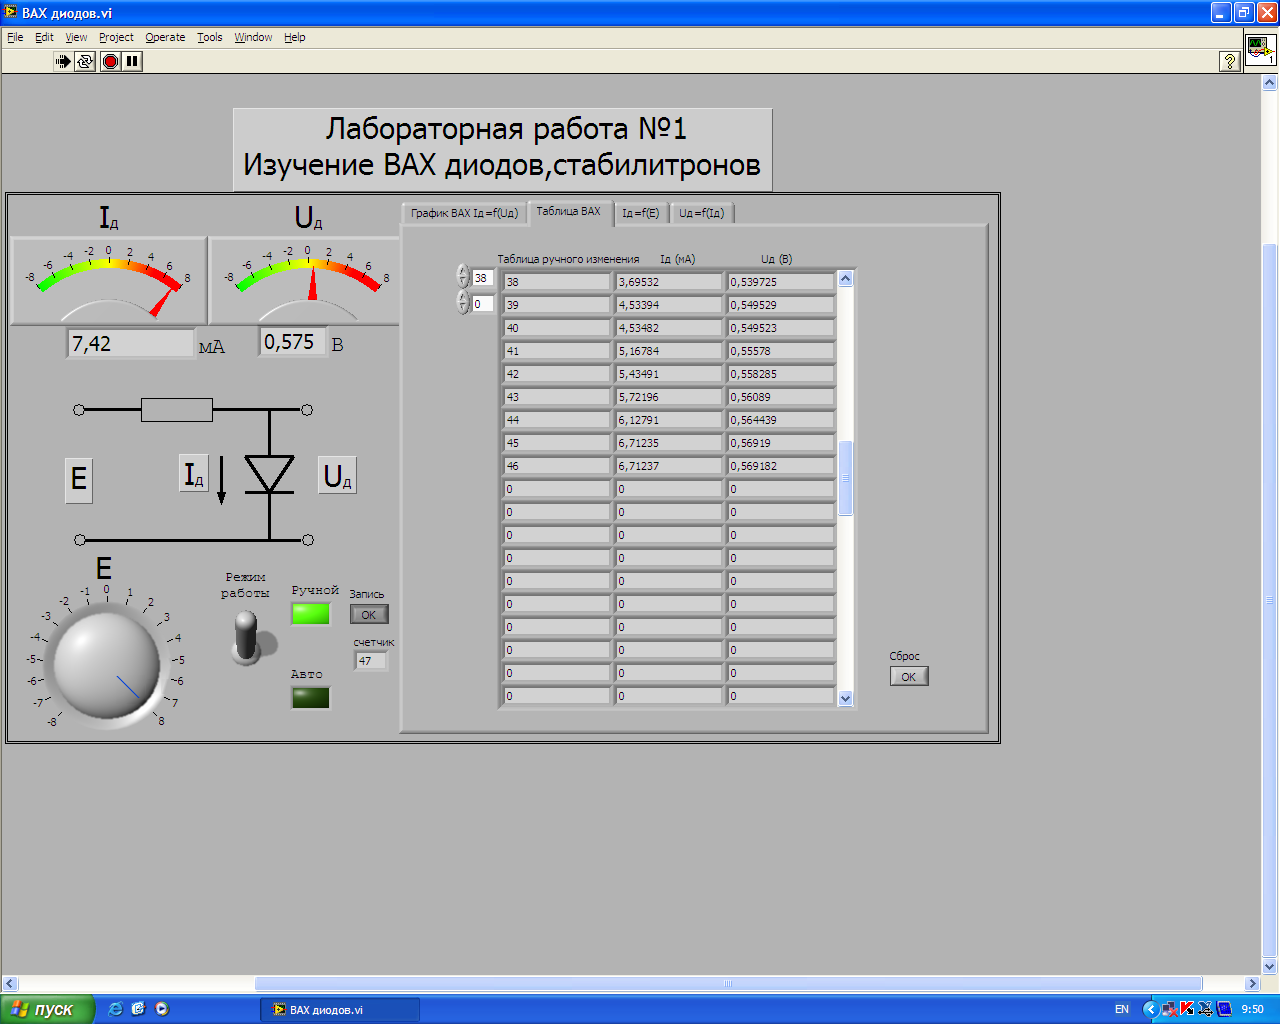Click the window scrollbar up arrow
This screenshot has width=1280, height=1024.
[x=1270, y=83]
